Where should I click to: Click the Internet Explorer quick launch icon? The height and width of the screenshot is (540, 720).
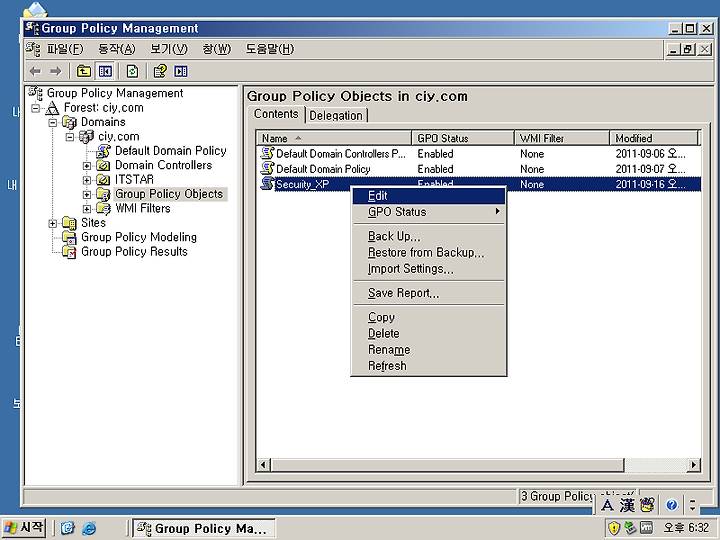coord(89,528)
